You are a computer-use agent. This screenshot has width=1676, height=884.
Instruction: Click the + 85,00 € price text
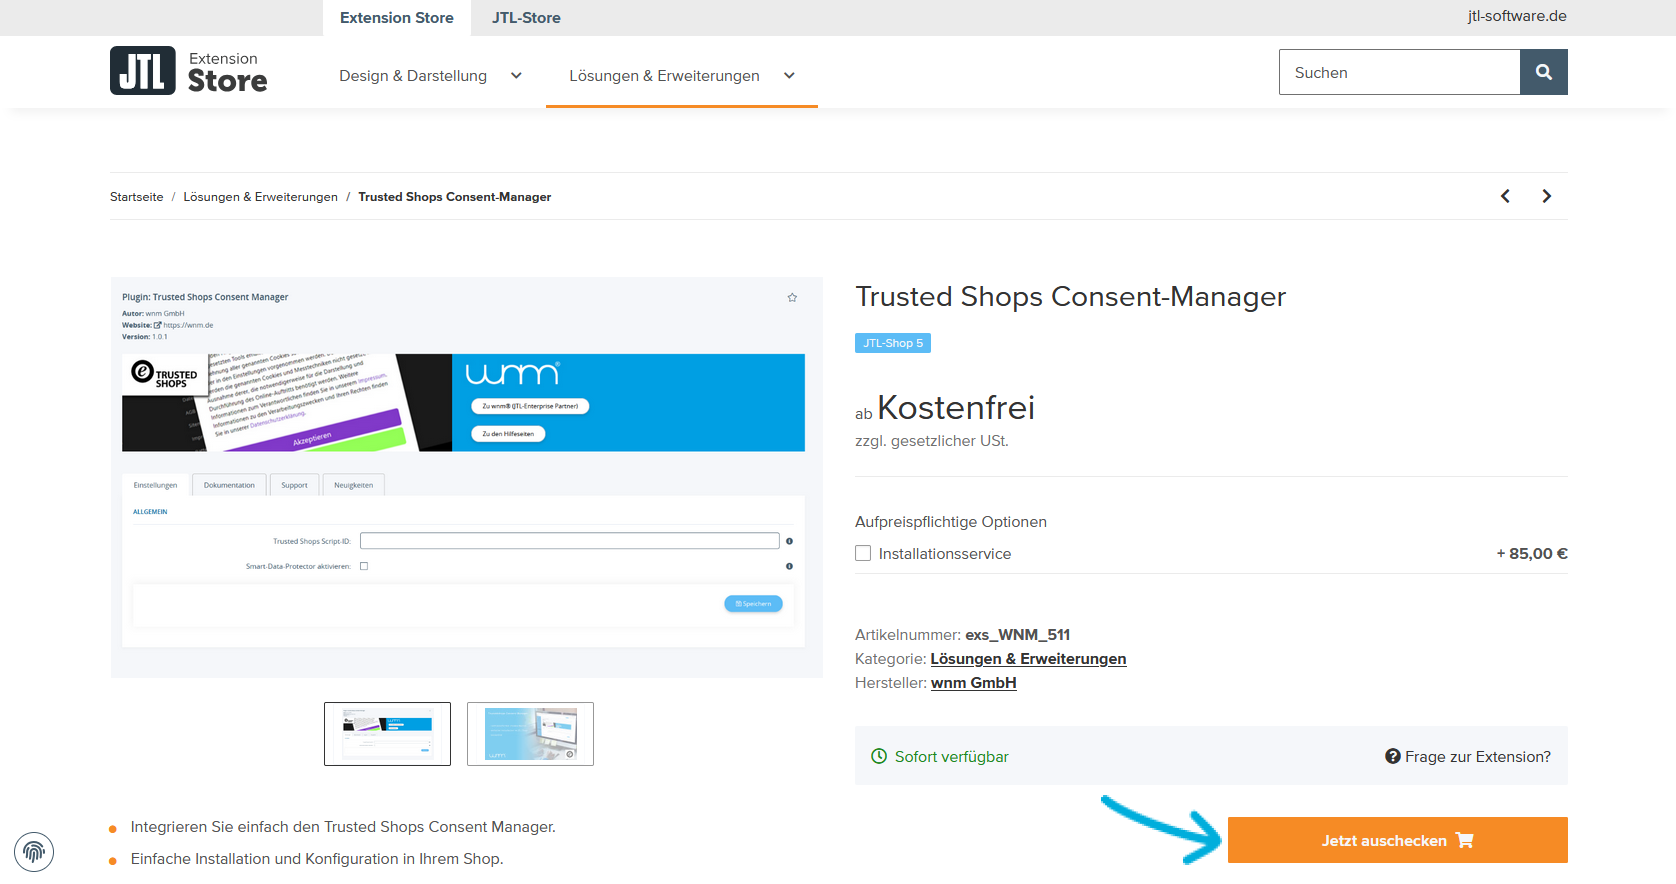pyautogui.click(x=1532, y=554)
